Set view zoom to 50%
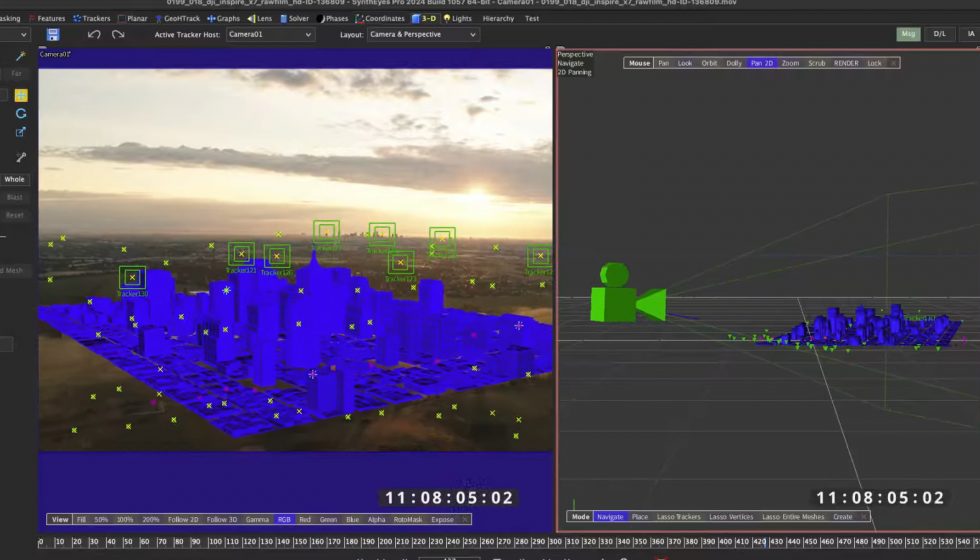 pyautogui.click(x=101, y=519)
